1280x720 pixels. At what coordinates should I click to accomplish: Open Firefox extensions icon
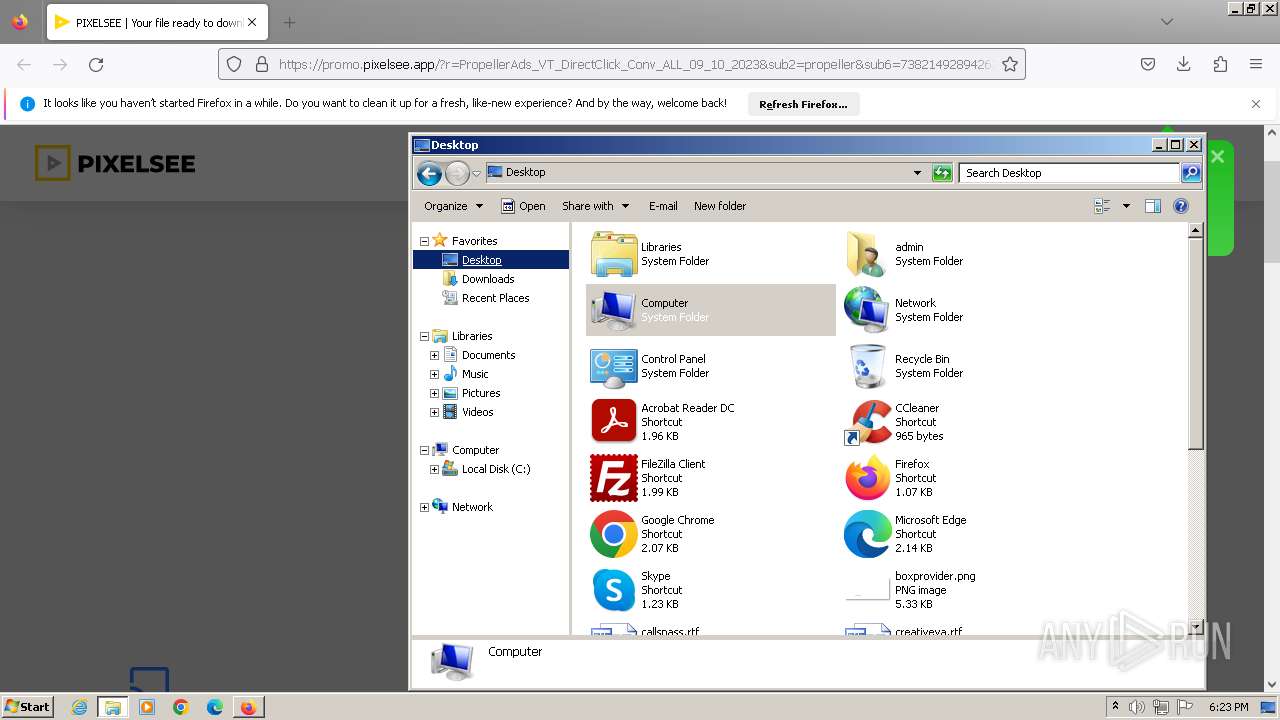coord(1220,64)
